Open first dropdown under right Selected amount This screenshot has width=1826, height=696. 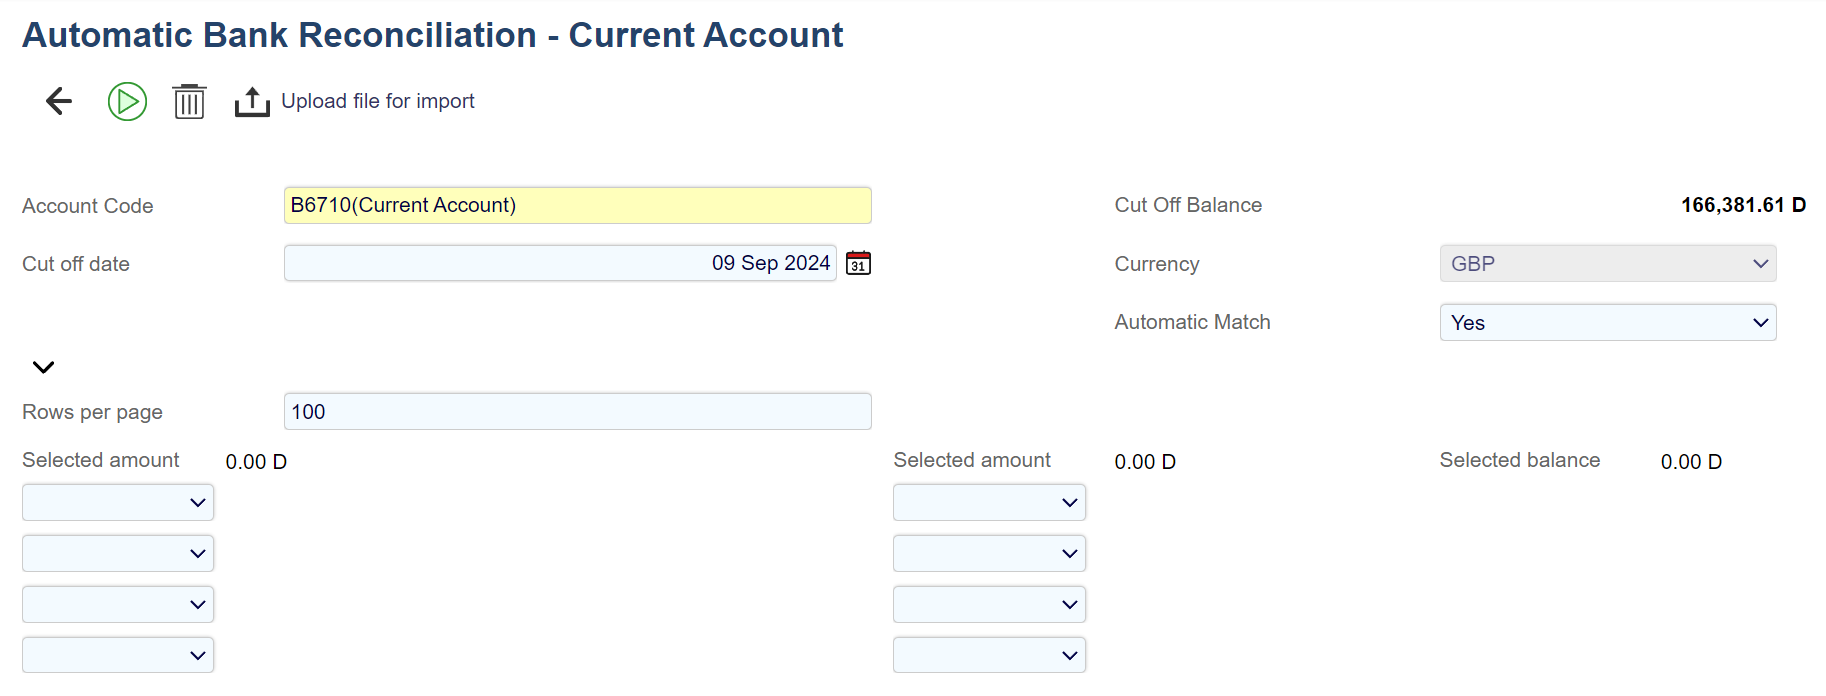[989, 503]
